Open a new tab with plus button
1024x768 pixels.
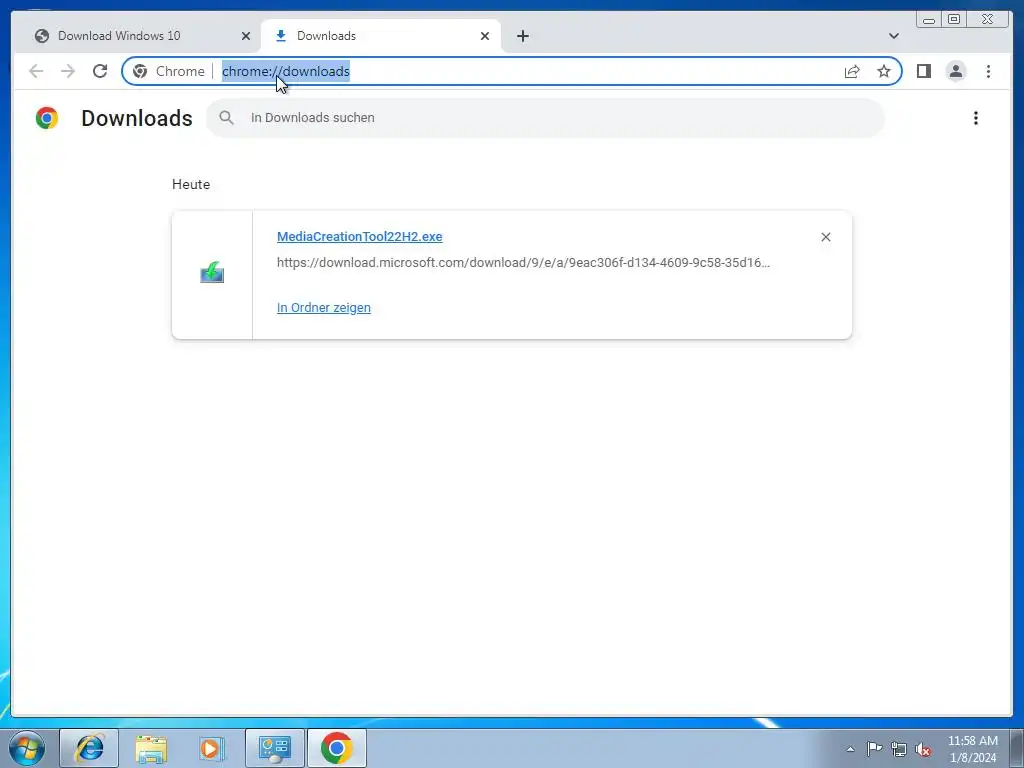(x=522, y=36)
